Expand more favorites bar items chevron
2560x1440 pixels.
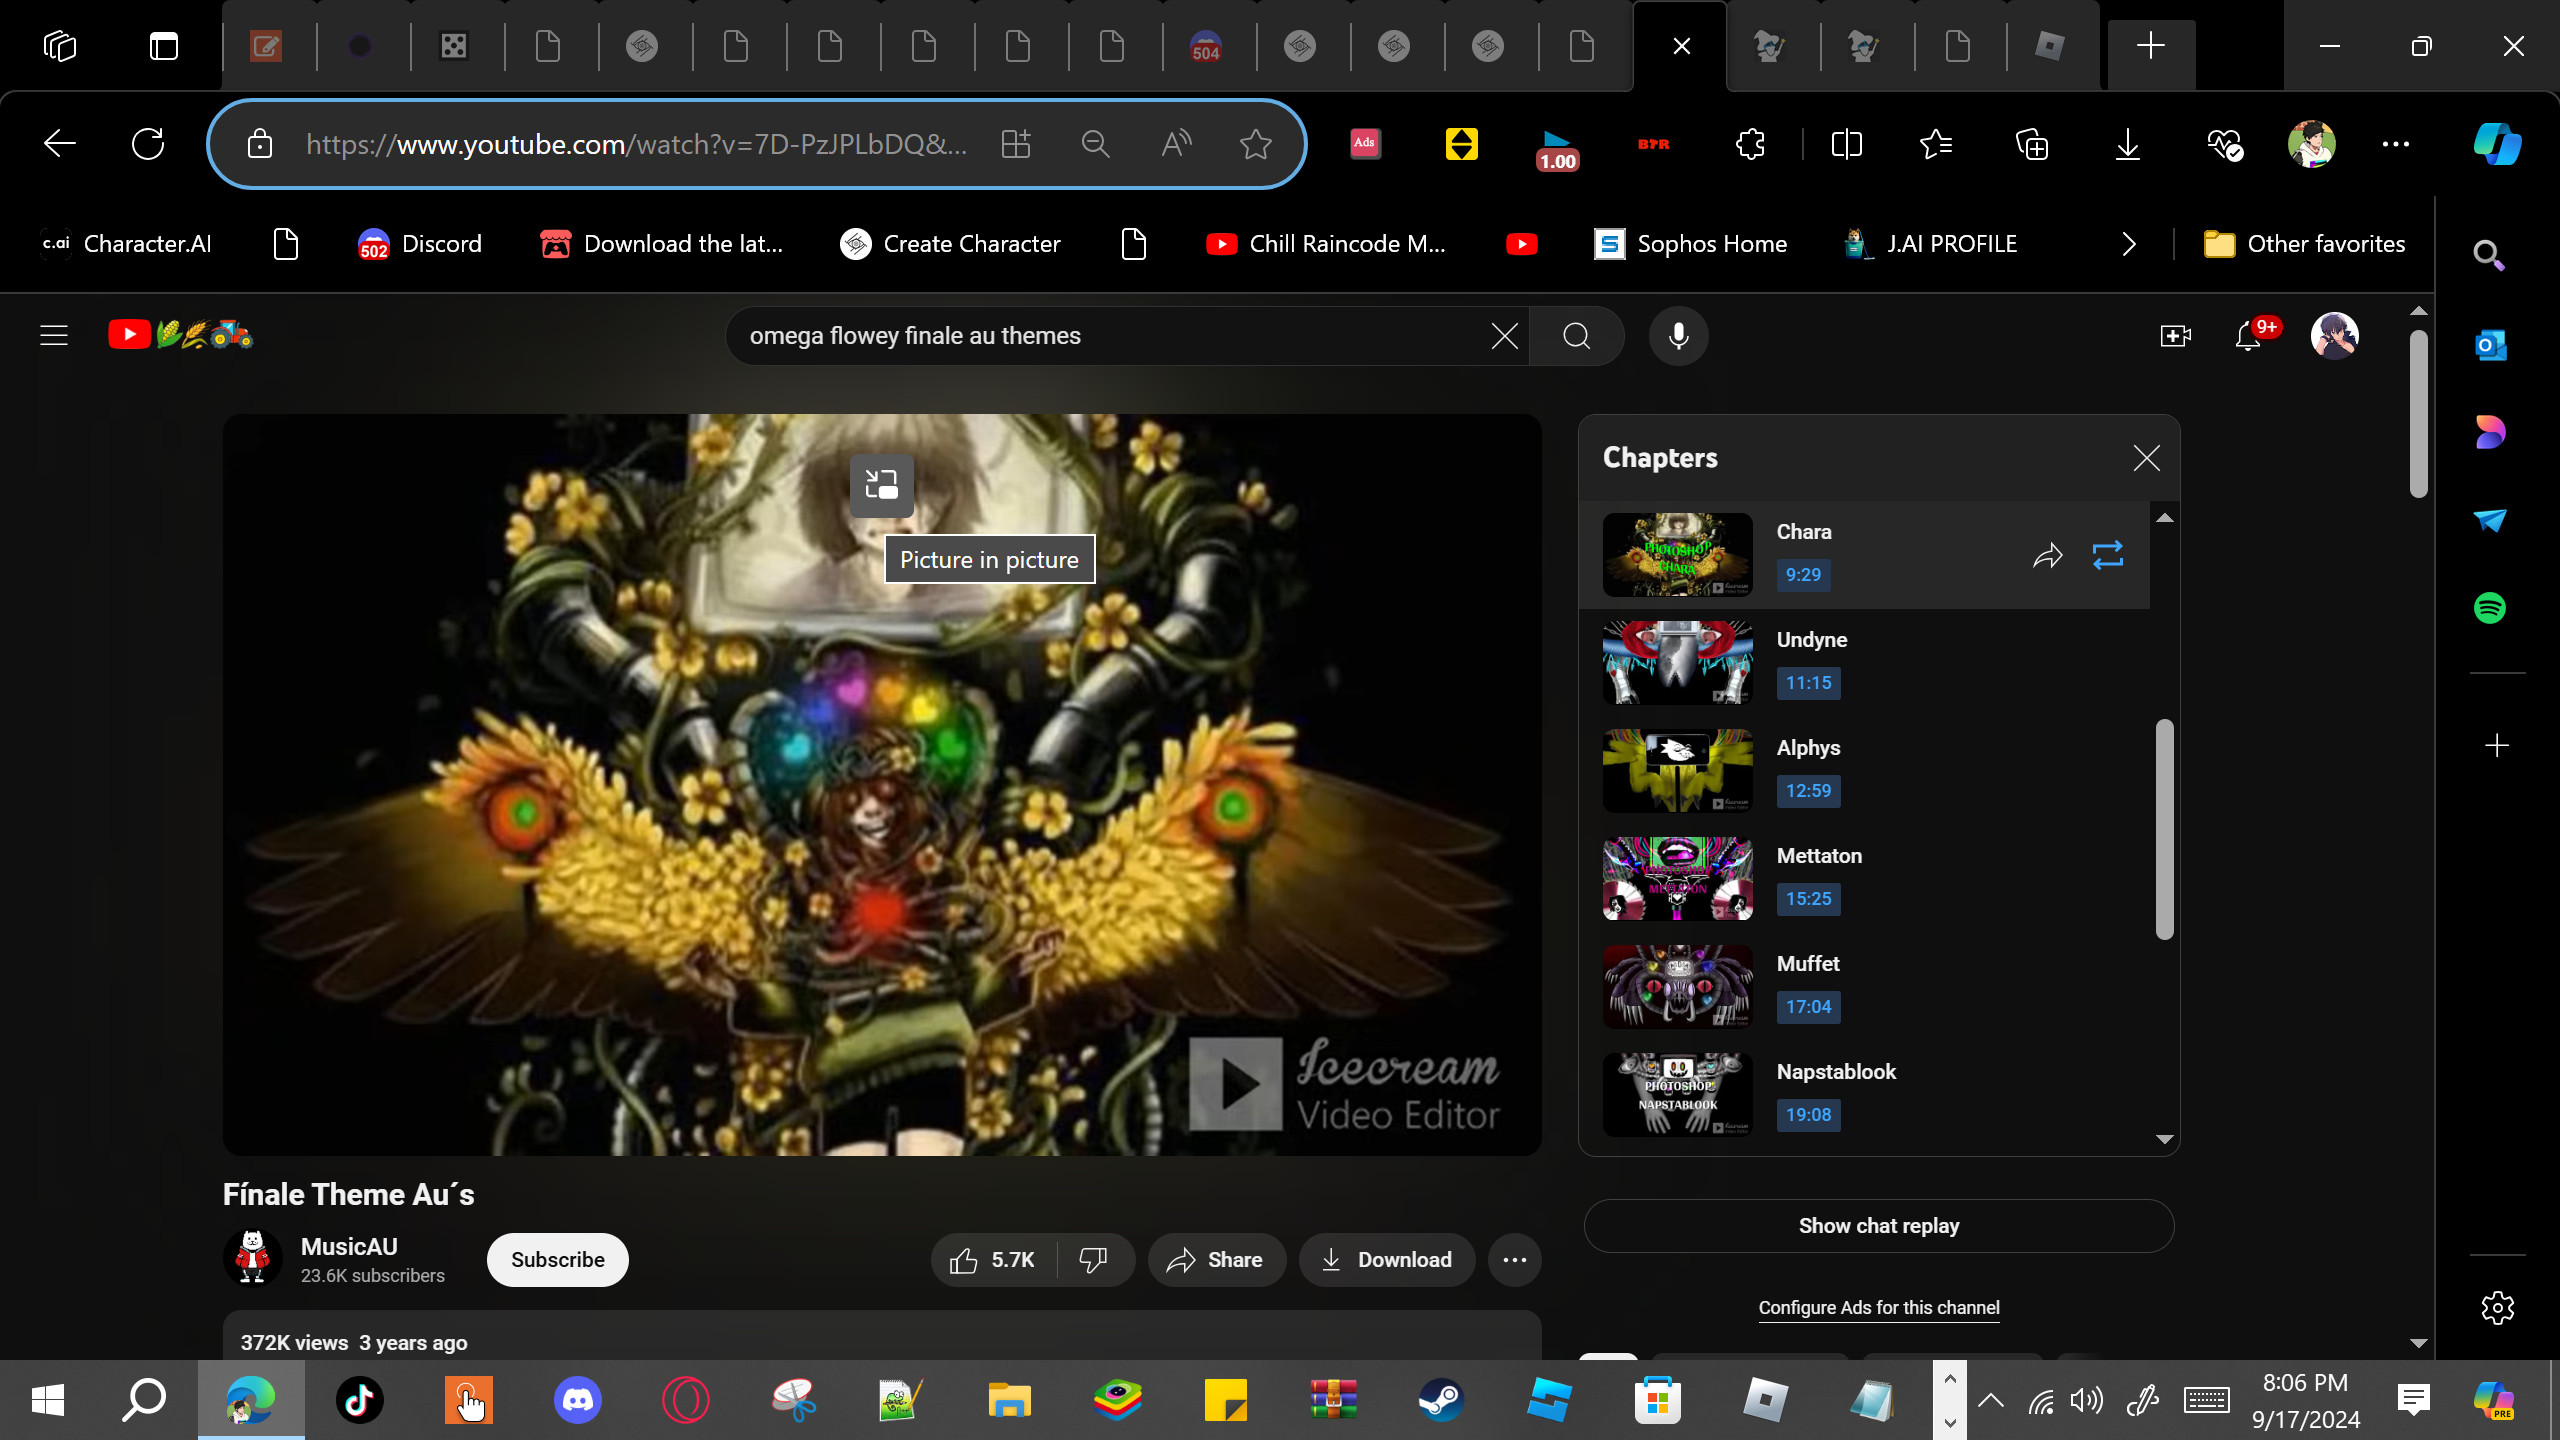[2129, 244]
